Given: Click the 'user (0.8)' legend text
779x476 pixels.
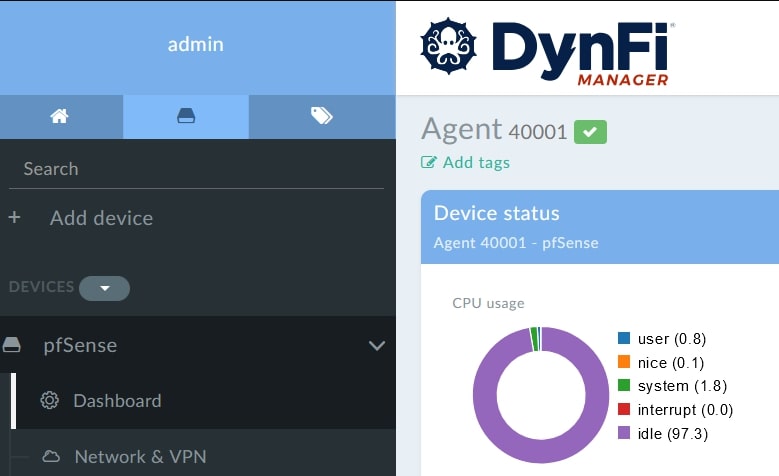Looking at the screenshot, I should point(672,339).
